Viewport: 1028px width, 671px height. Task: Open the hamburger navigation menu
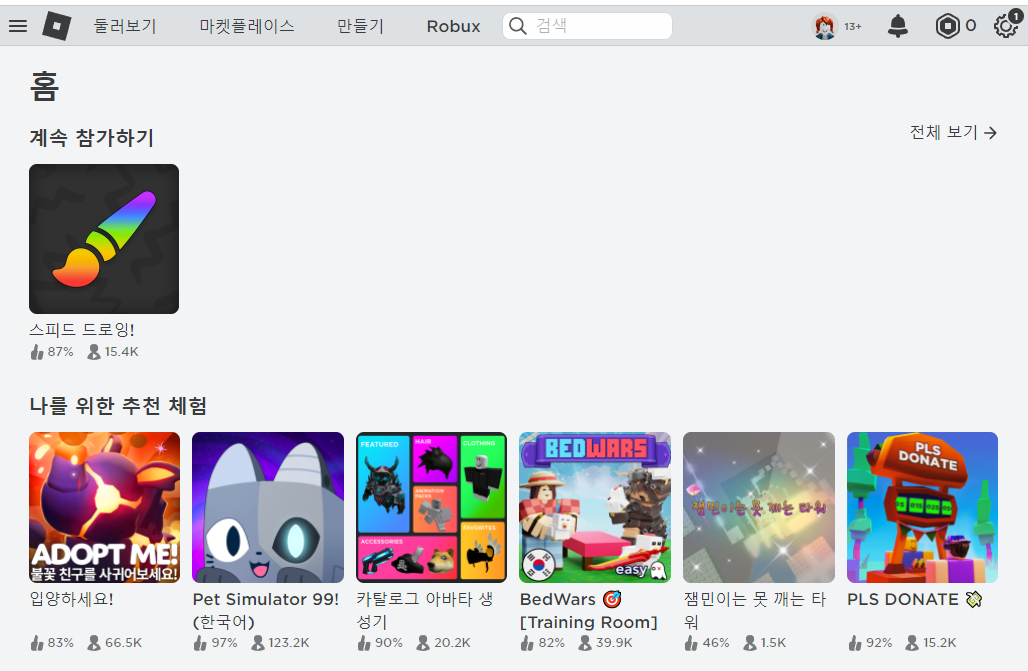click(18, 26)
